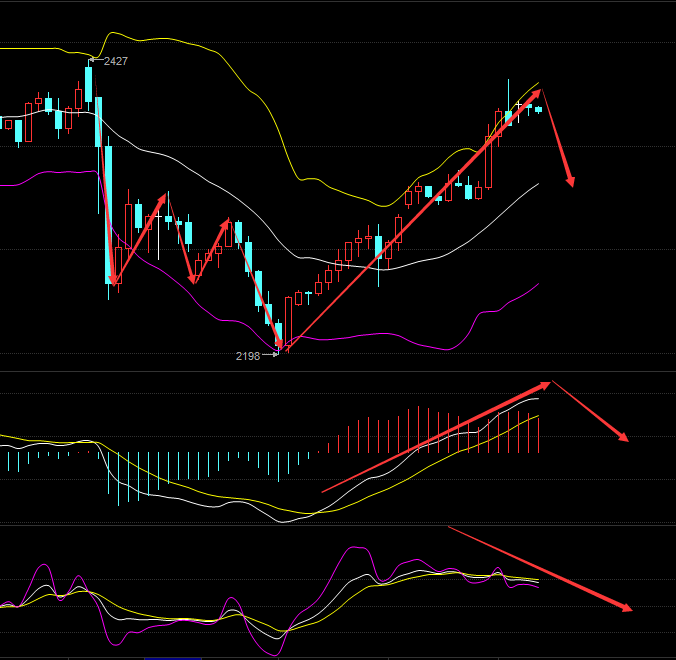Click the 2198 low price label
Image resolution: width=676 pixels, height=660 pixels.
[248, 356]
